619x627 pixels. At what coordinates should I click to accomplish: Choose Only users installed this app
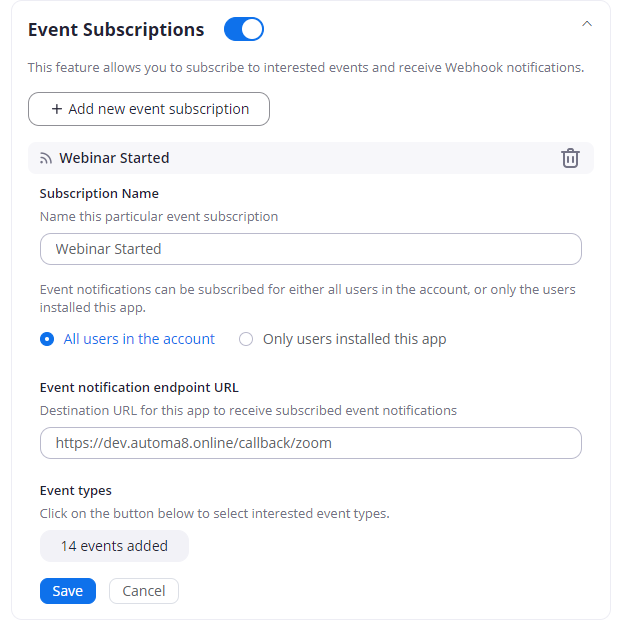(246, 339)
